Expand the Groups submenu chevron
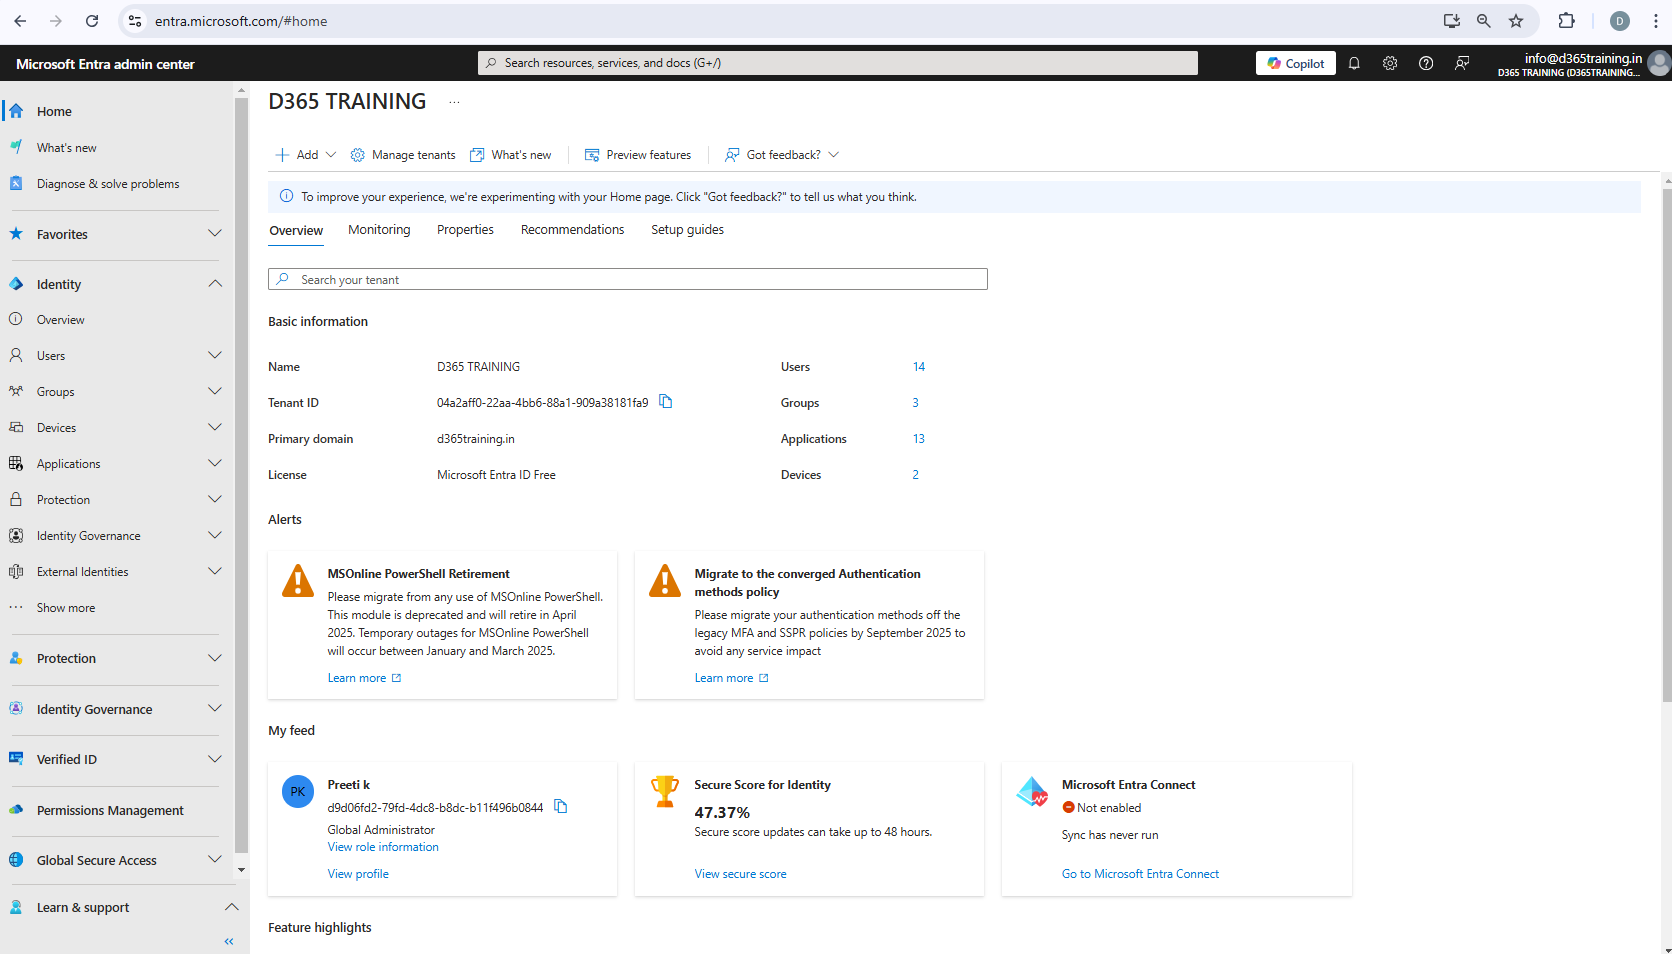 click(x=214, y=391)
